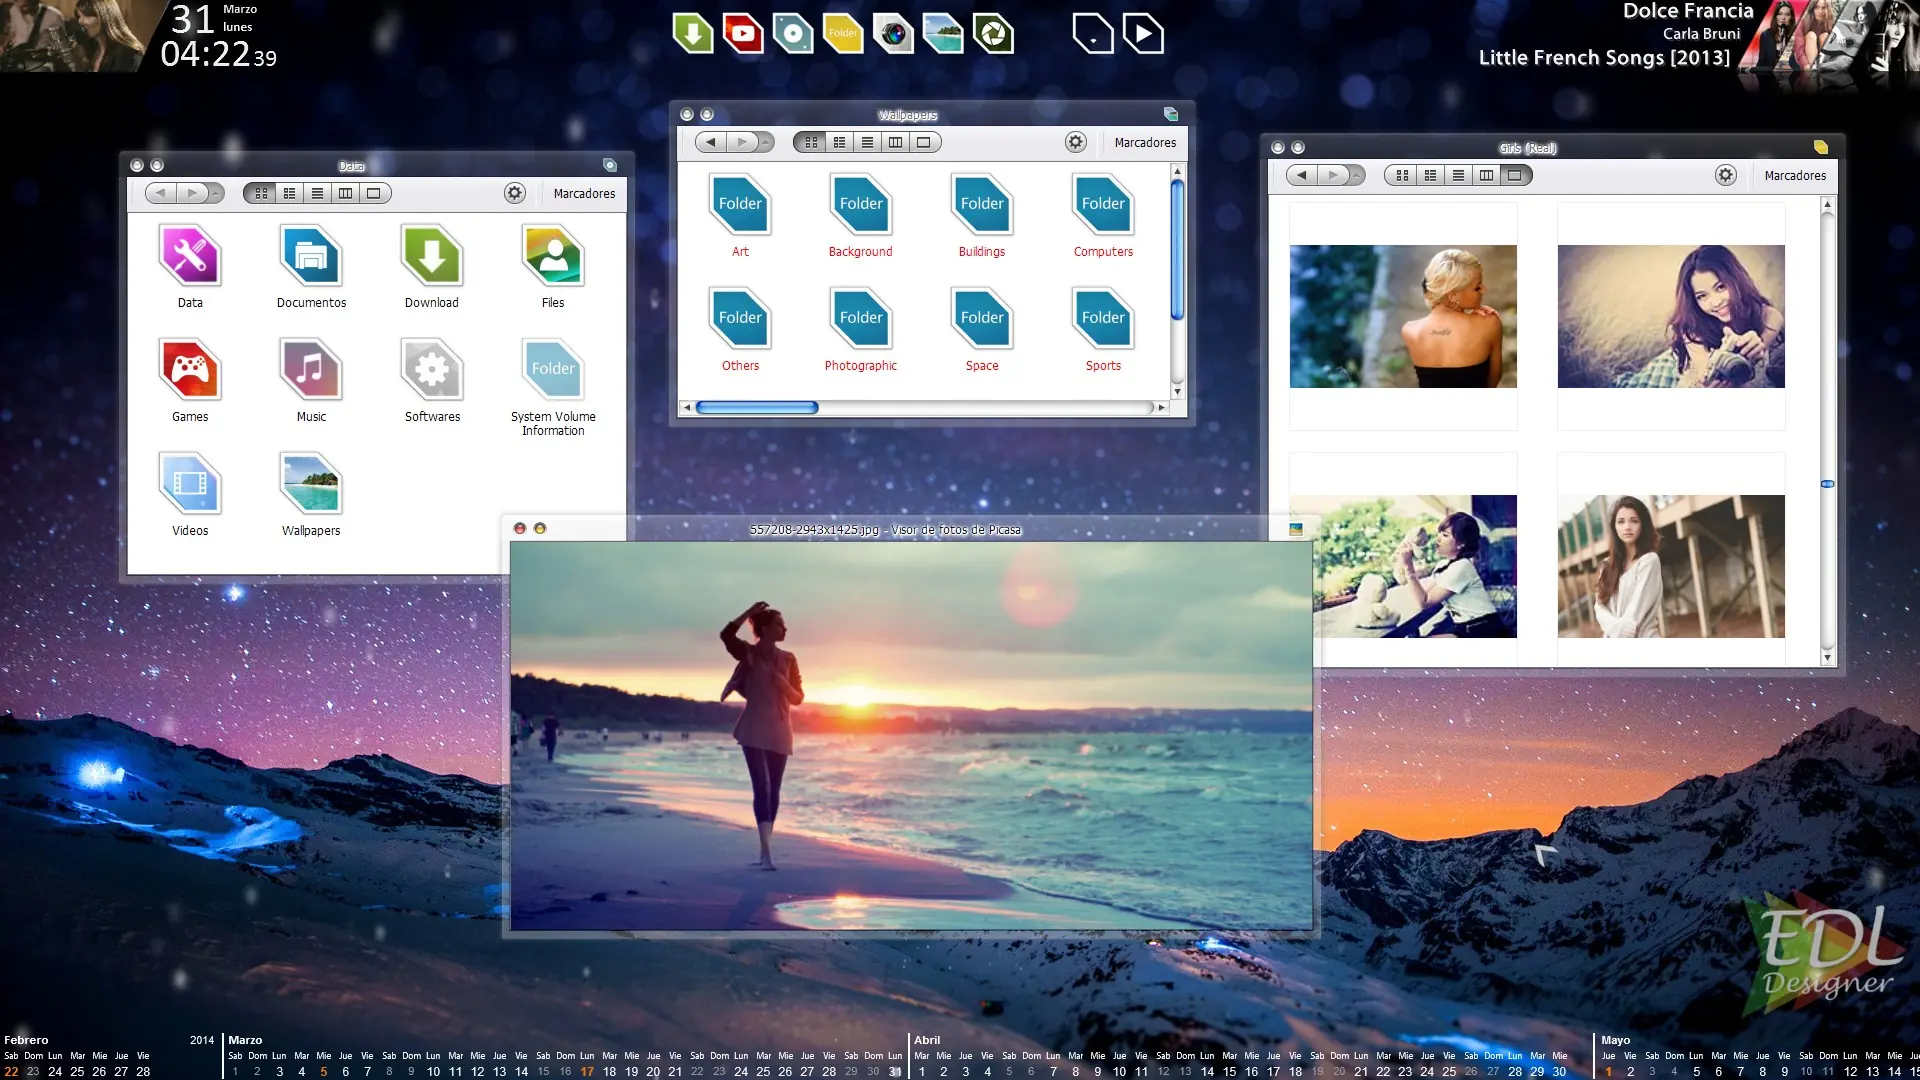This screenshot has height=1080, width=1920.
Task: Go back in the Data window
Action: [x=161, y=193]
